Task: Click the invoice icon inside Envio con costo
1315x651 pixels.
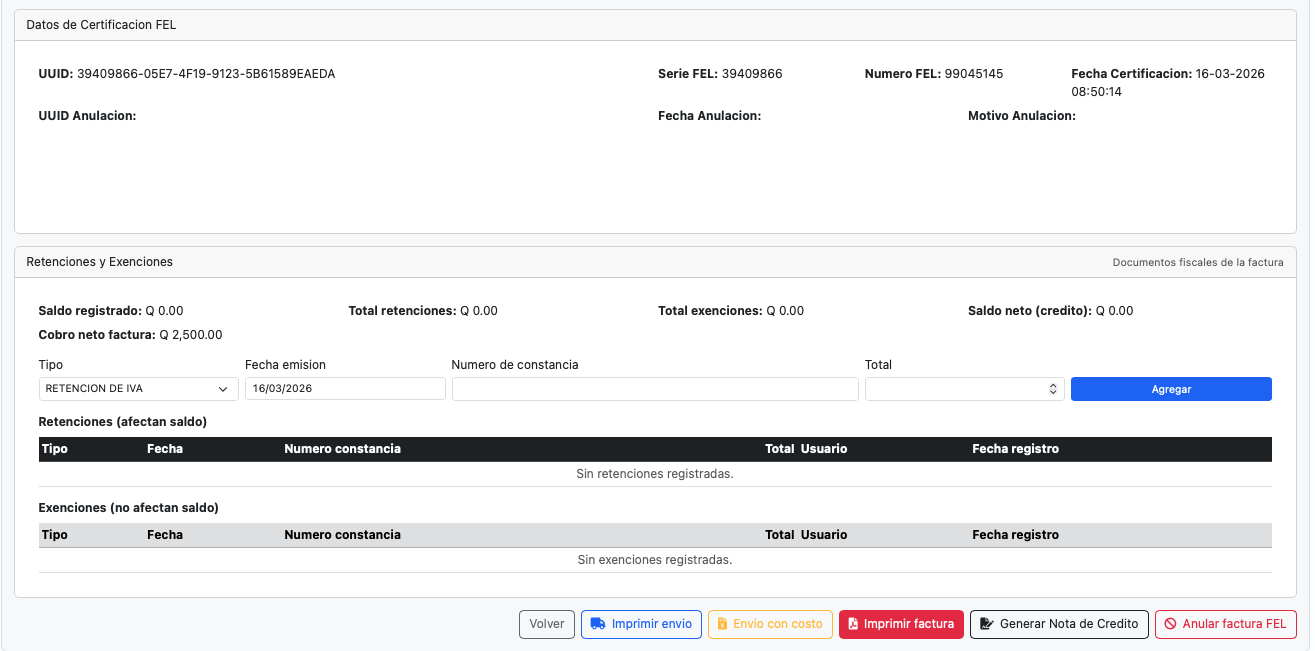Action: (x=723, y=623)
